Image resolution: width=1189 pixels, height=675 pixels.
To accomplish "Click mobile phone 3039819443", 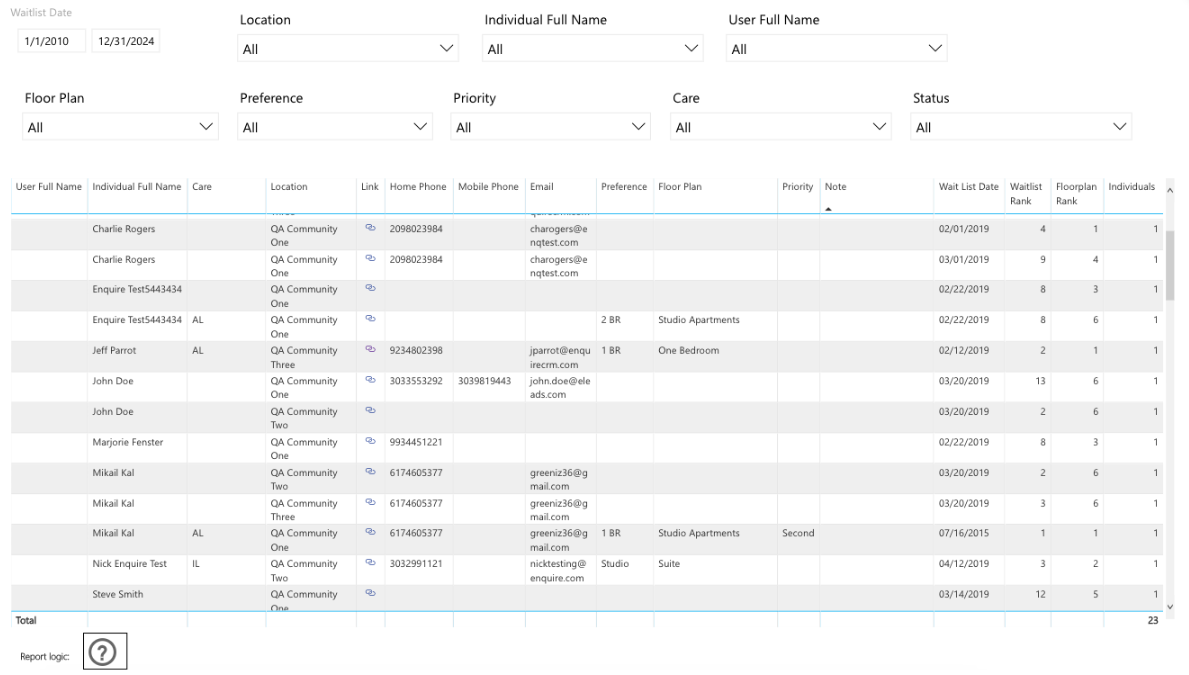I will click(485, 381).
